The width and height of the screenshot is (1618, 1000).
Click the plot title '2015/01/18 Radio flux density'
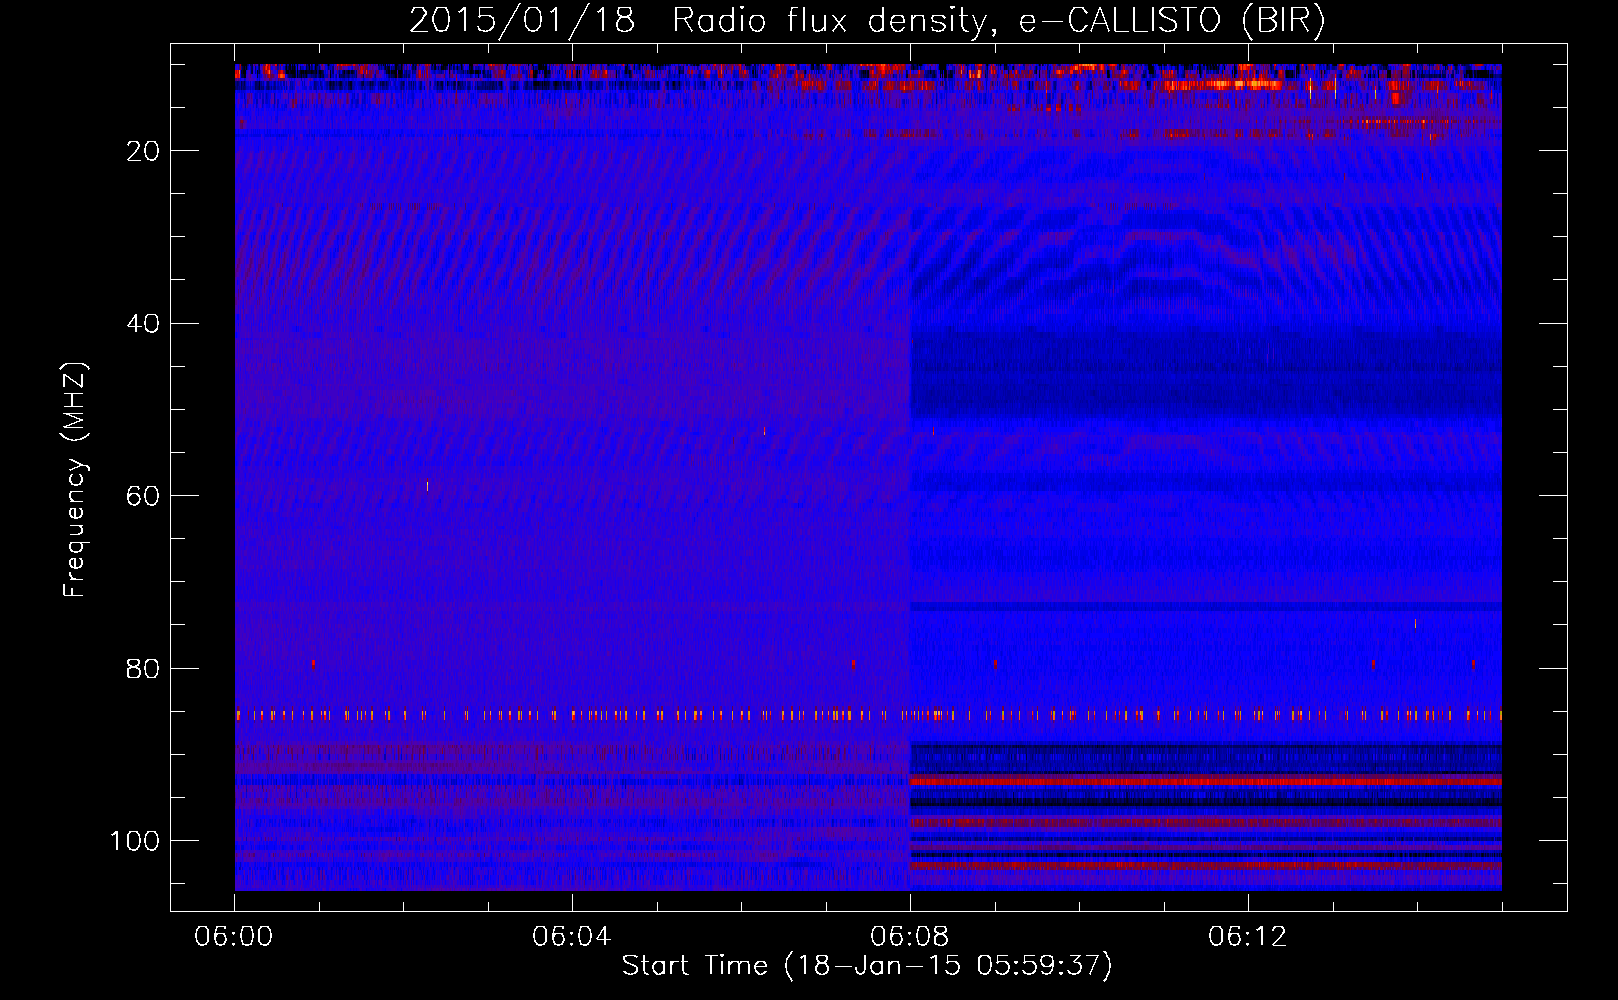click(x=867, y=21)
